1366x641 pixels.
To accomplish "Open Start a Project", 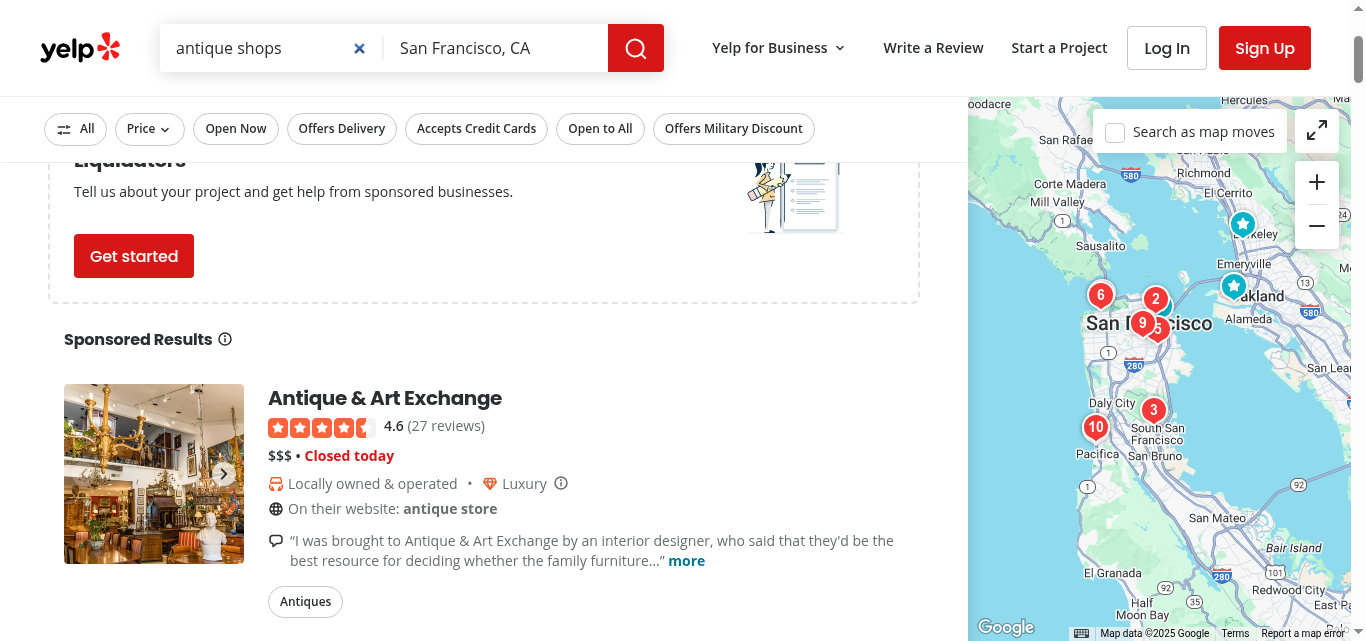I will click(x=1059, y=48).
